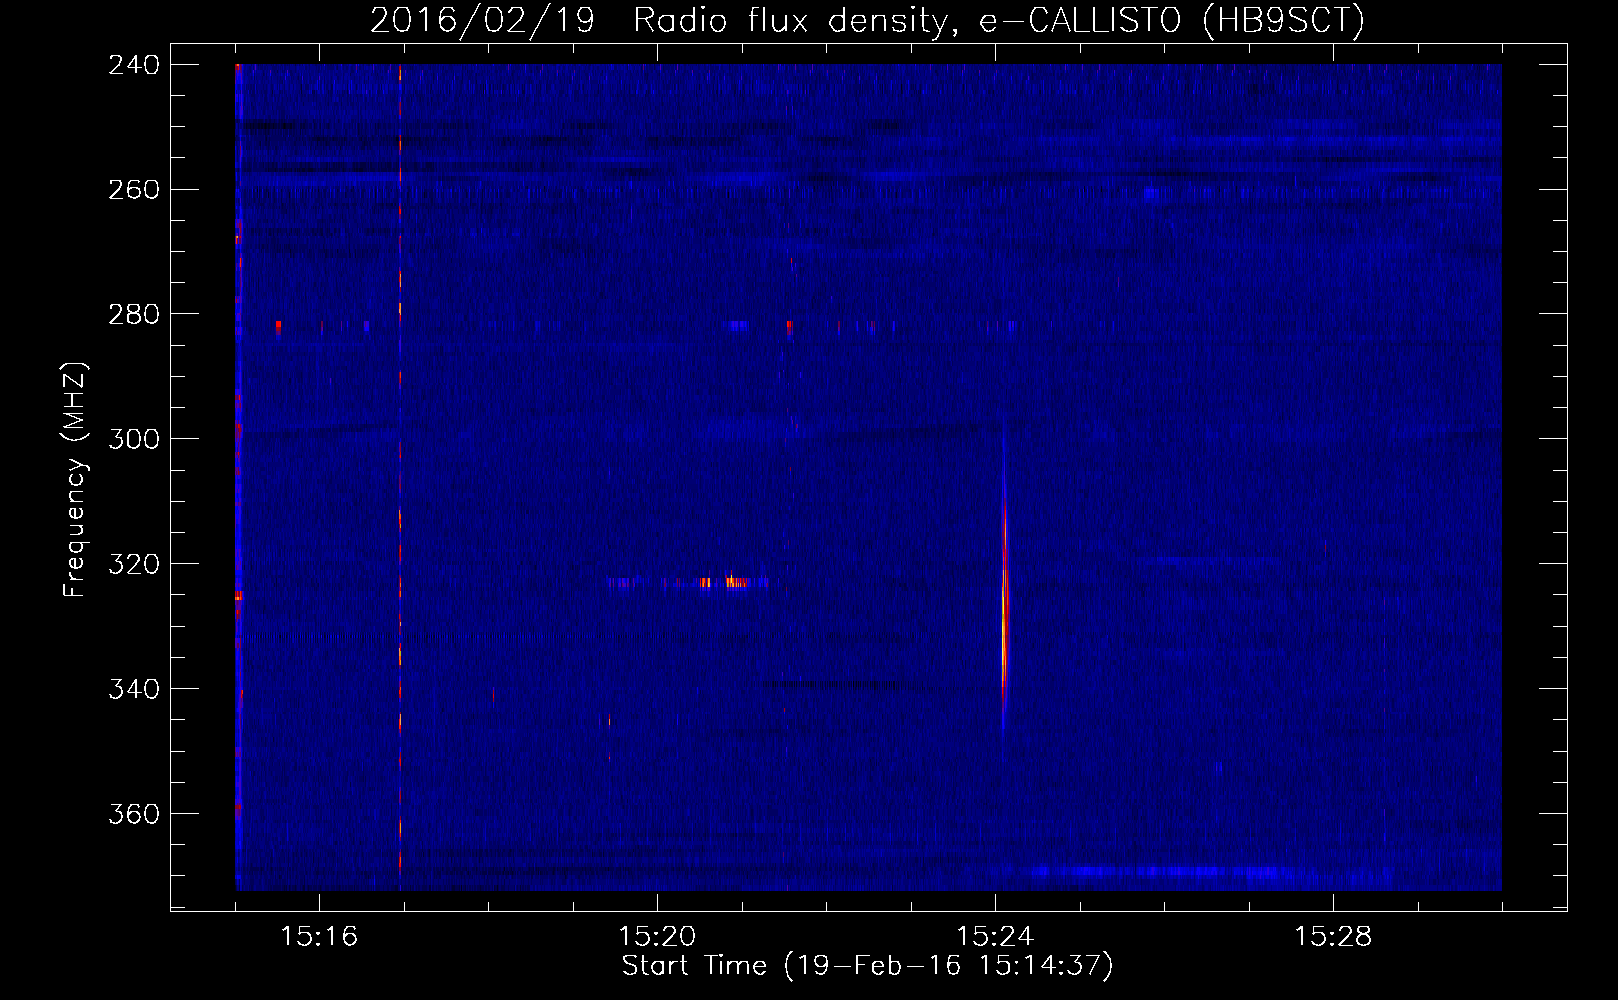
Task: Select the 240 frequency tick label
Action: pos(134,65)
